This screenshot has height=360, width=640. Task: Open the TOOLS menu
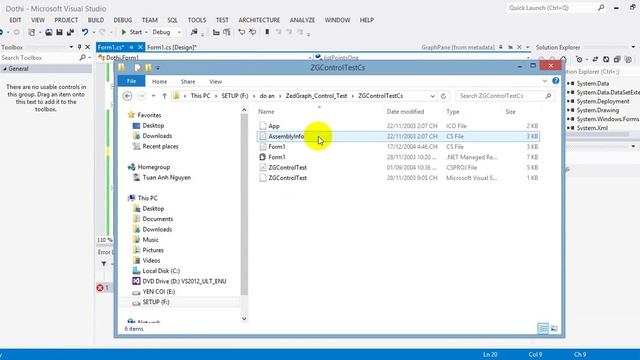pos(197,20)
